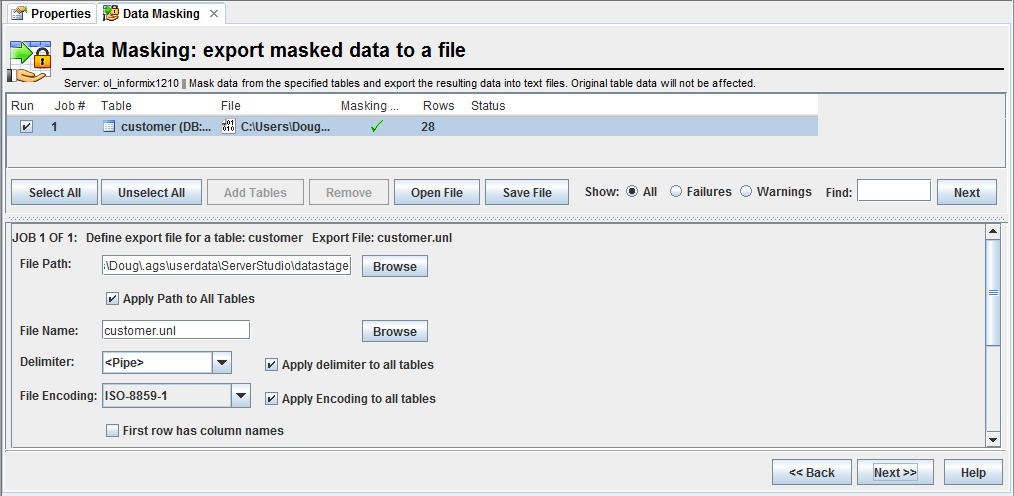
Task: Uncheck Apply Path to All Tables
Action: tap(112, 298)
